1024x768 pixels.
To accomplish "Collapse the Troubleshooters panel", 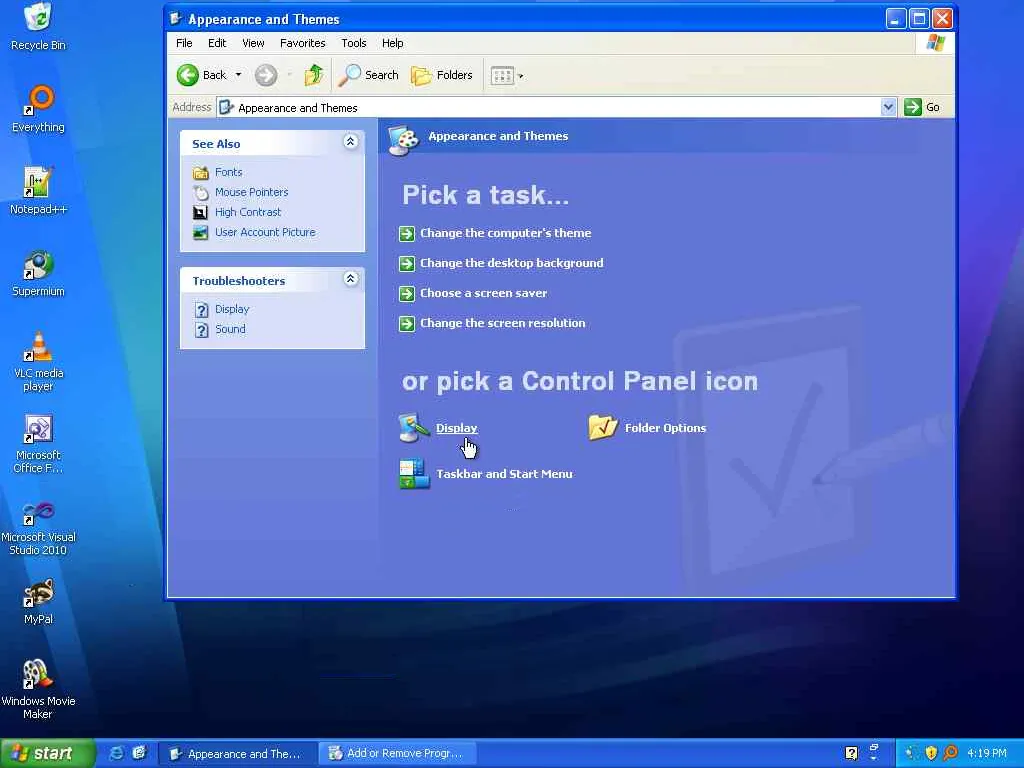I will point(351,279).
